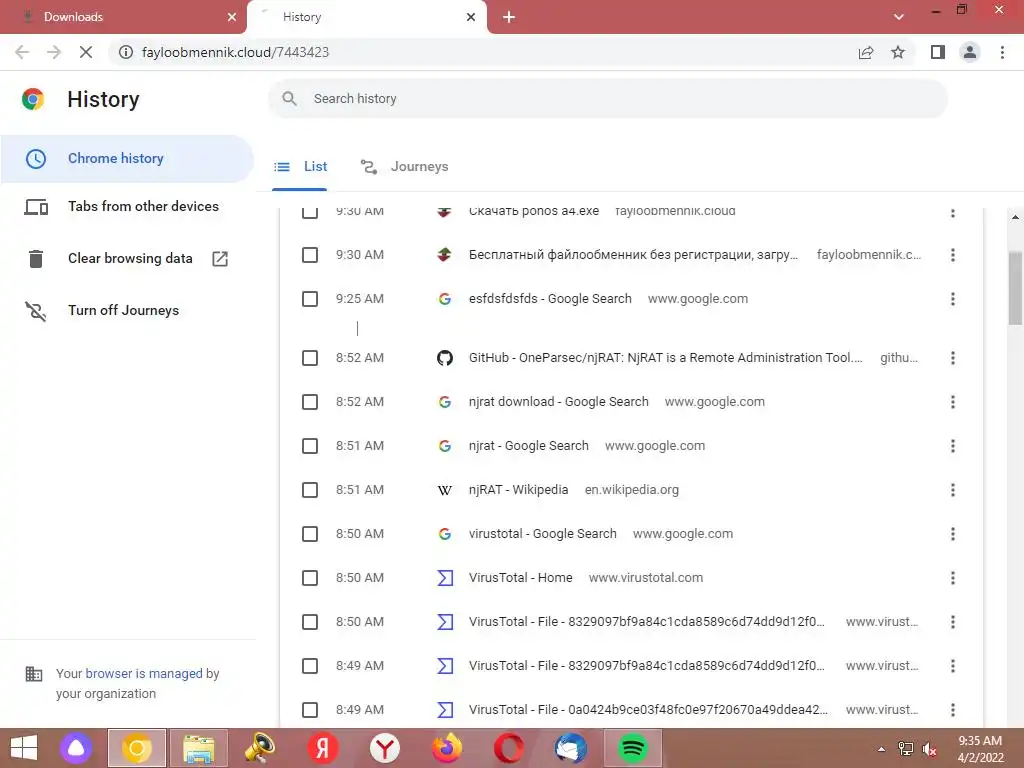This screenshot has height=768, width=1024.
Task: Check the virustotal Google Search checkbox
Action: point(310,534)
